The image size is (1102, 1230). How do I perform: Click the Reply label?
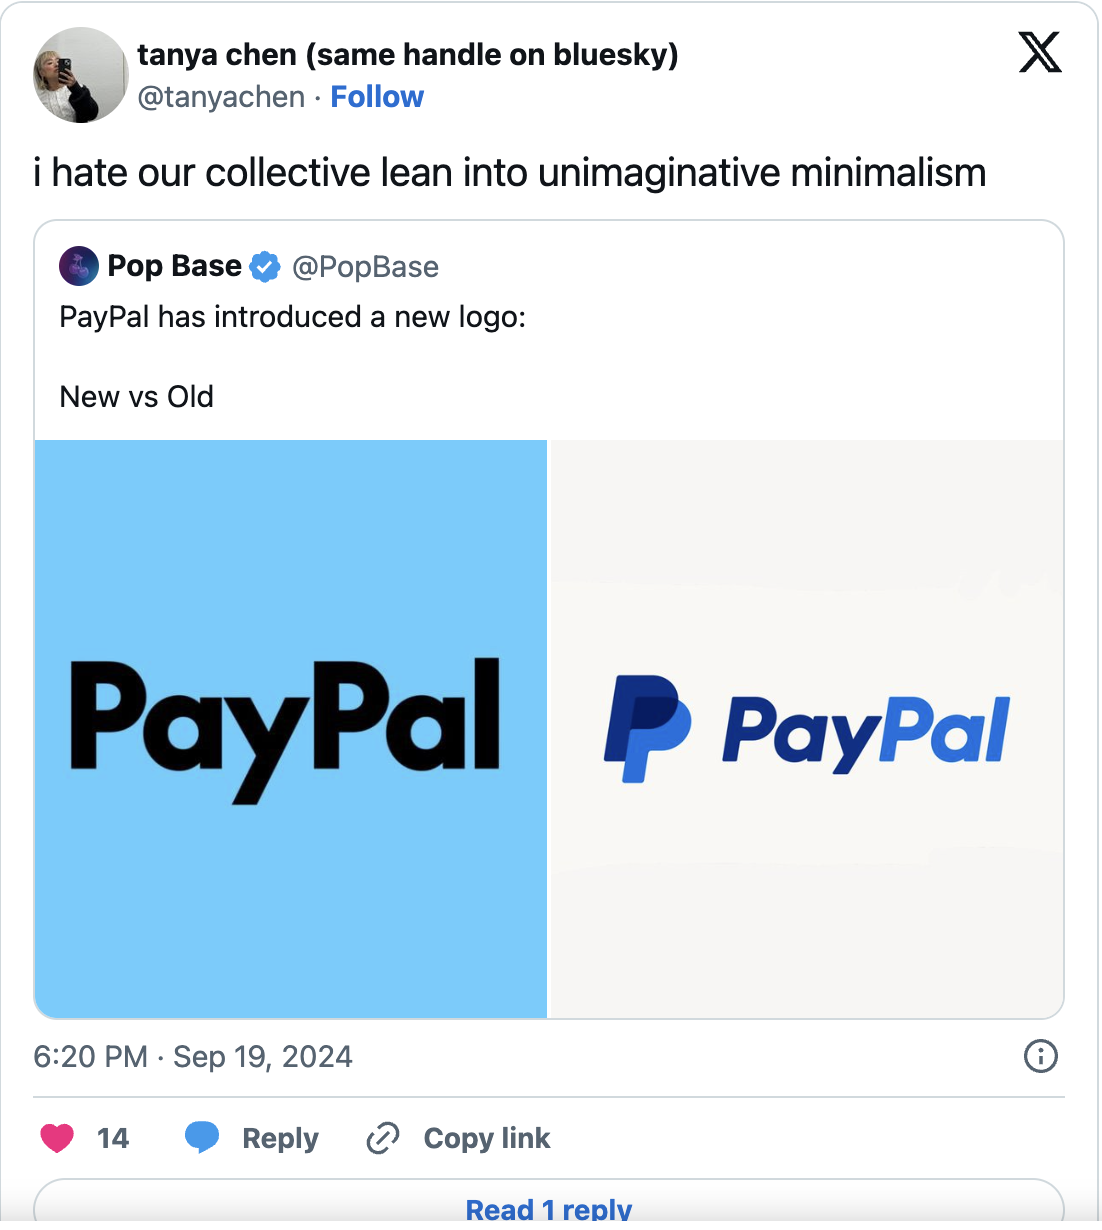[280, 1138]
